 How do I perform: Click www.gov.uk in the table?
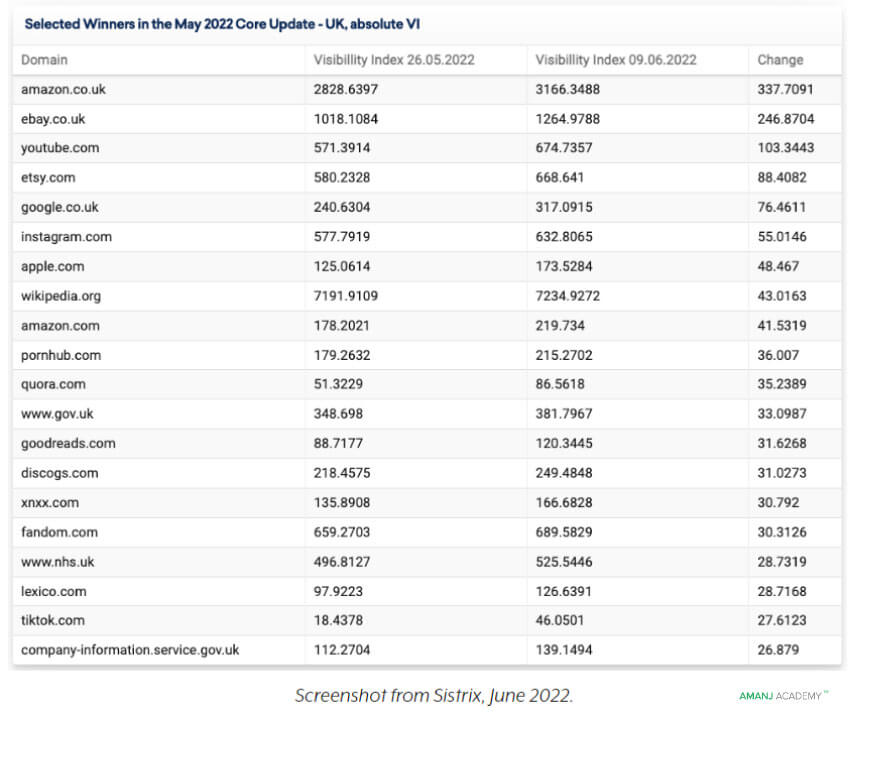tap(57, 414)
